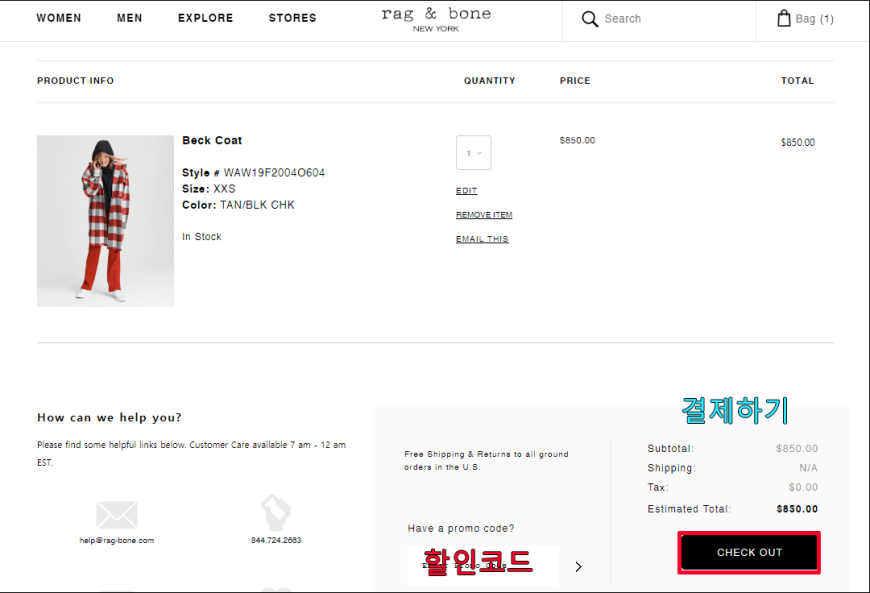Click the Estimated Total $850.00 value

pyautogui.click(x=797, y=509)
